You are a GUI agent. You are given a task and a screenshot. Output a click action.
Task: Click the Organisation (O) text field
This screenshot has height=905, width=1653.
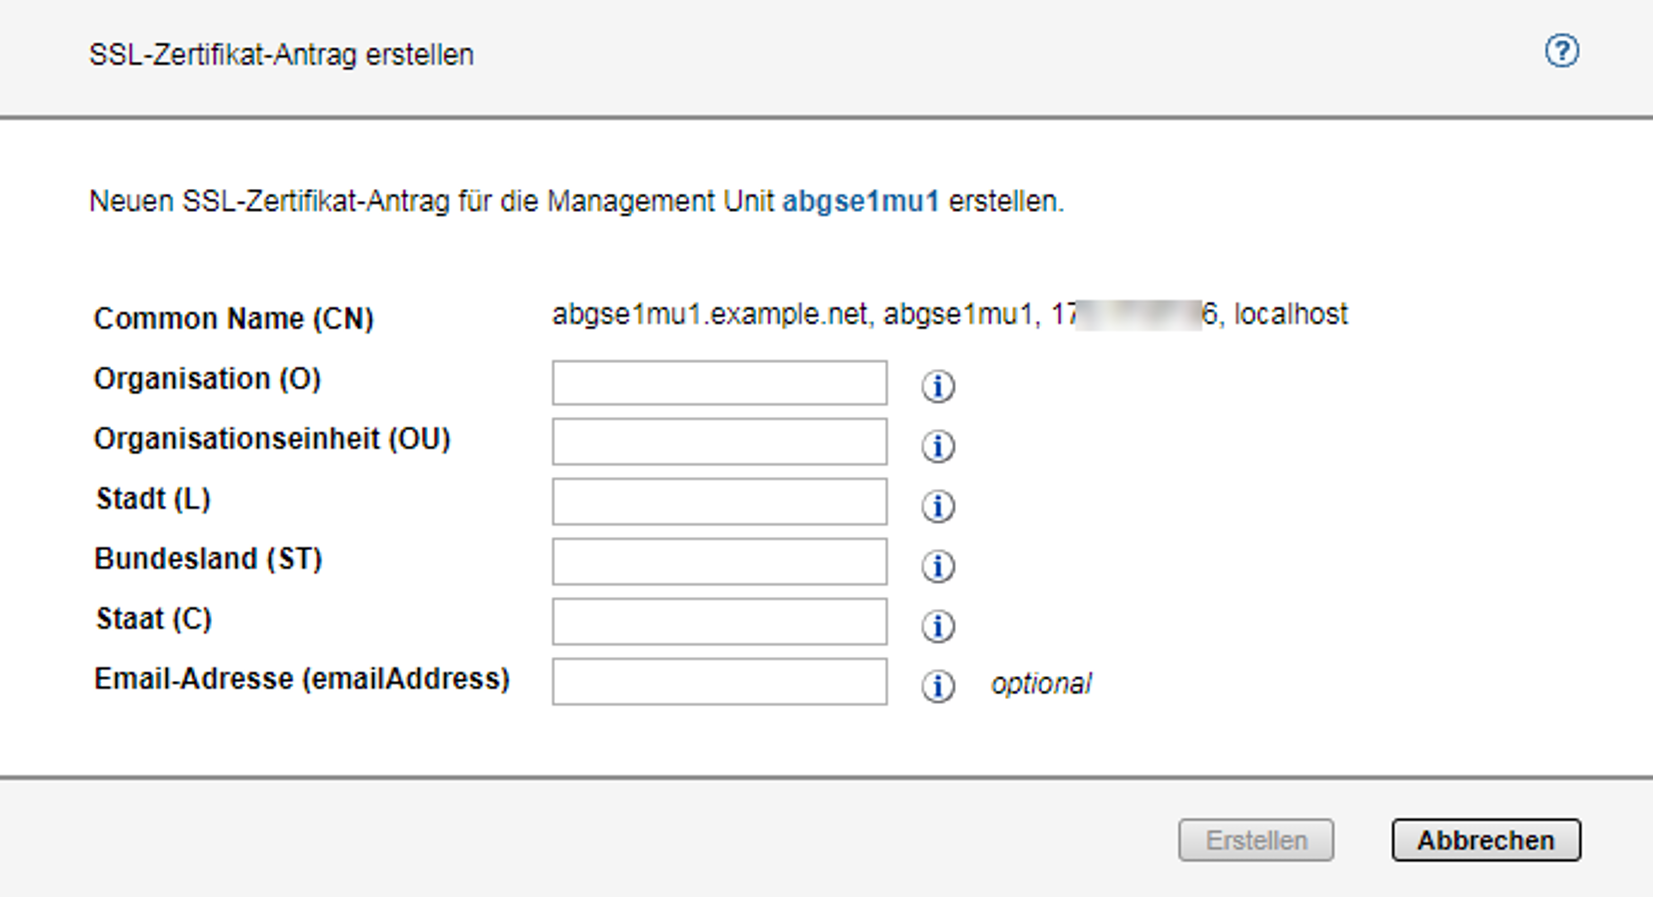click(719, 383)
